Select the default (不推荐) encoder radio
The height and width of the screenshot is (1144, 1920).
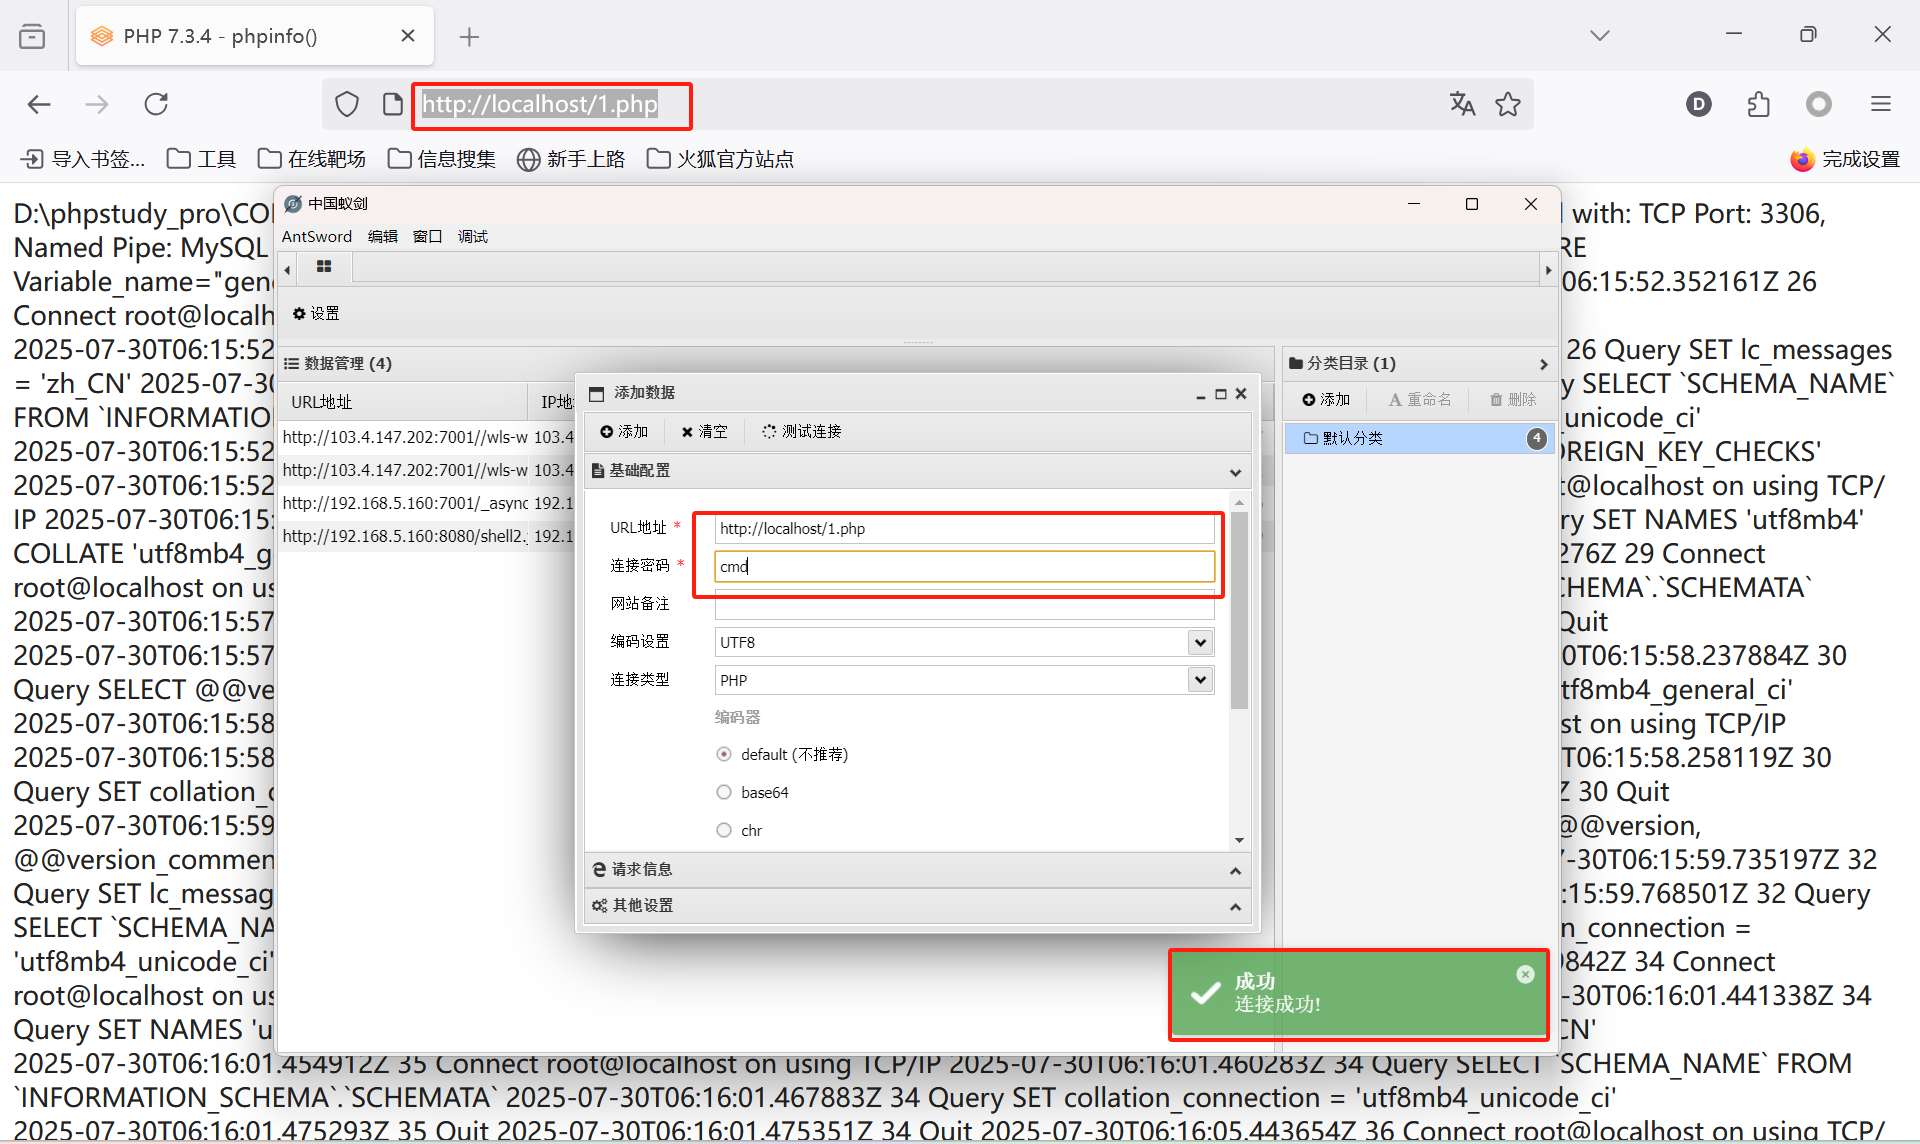coord(724,754)
